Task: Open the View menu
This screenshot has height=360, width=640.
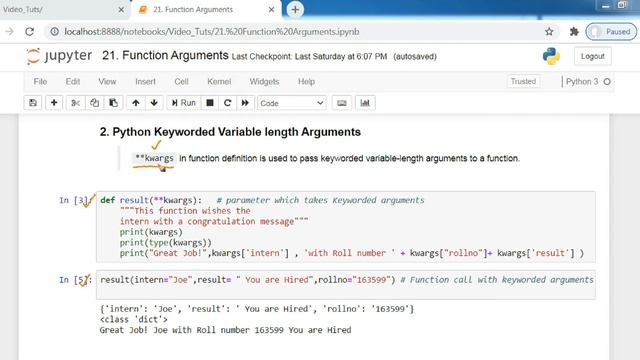Action: tap(107, 82)
